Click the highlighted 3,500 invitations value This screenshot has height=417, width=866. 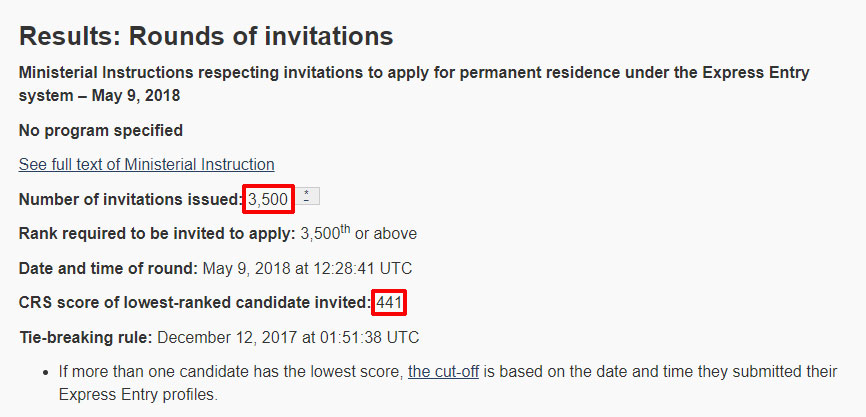[x=268, y=199]
